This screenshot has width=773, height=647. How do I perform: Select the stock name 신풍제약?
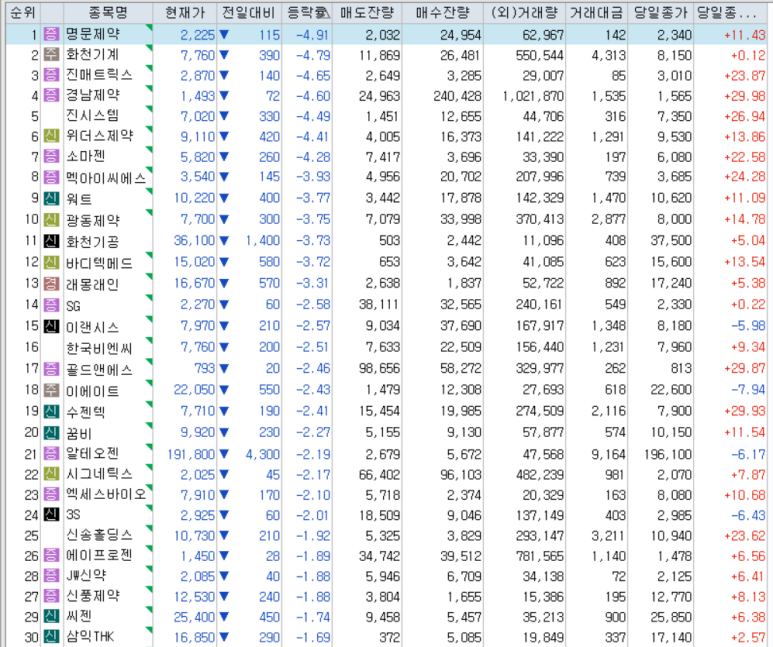tap(93, 596)
